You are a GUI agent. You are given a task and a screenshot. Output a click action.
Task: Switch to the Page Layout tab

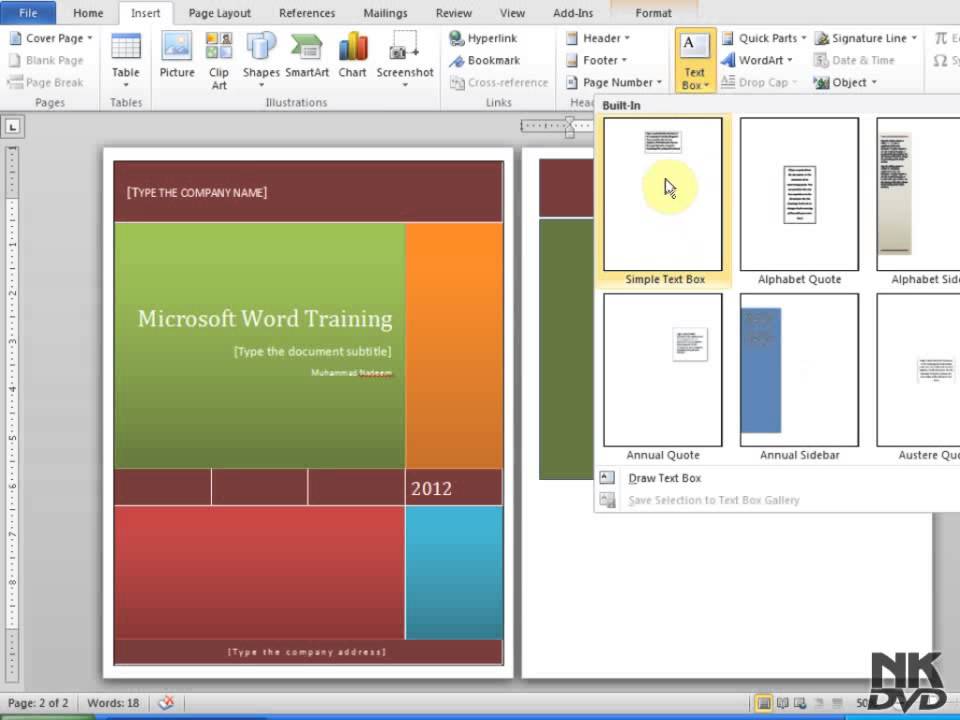[x=220, y=13]
